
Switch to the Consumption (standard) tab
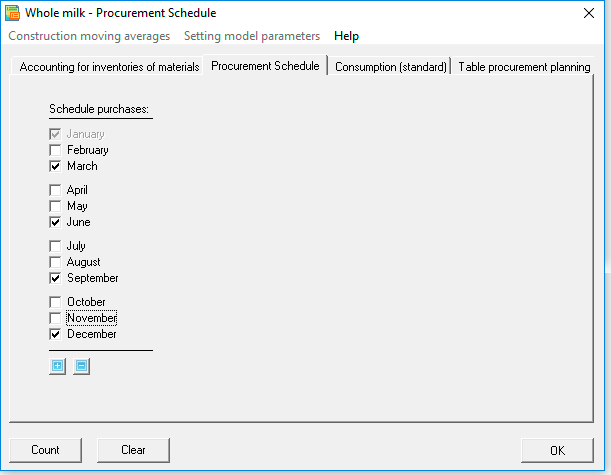coord(390,67)
